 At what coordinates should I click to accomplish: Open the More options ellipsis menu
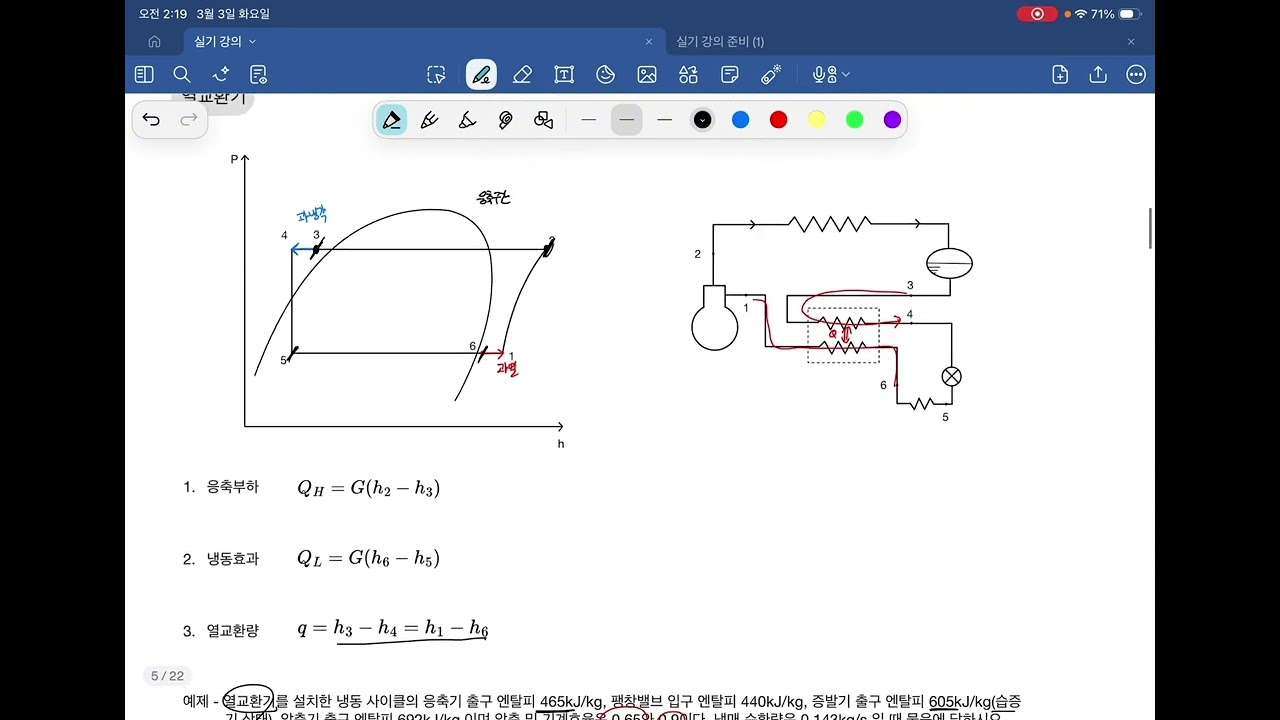[1136, 75]
